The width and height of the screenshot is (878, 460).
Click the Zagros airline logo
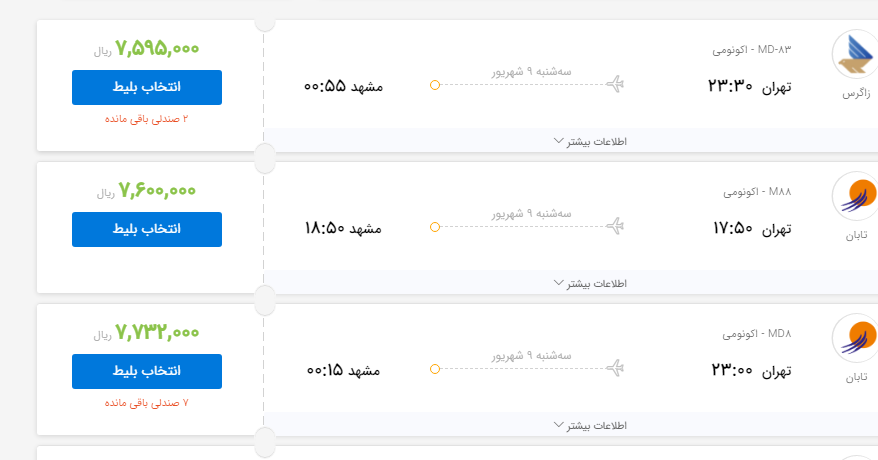[x=855, y=56]
